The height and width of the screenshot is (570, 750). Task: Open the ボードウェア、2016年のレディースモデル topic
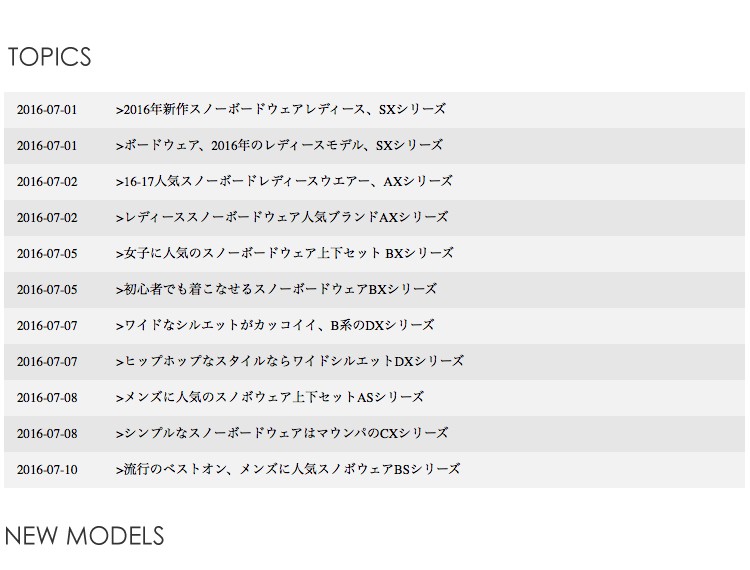[x=279, y=145]
